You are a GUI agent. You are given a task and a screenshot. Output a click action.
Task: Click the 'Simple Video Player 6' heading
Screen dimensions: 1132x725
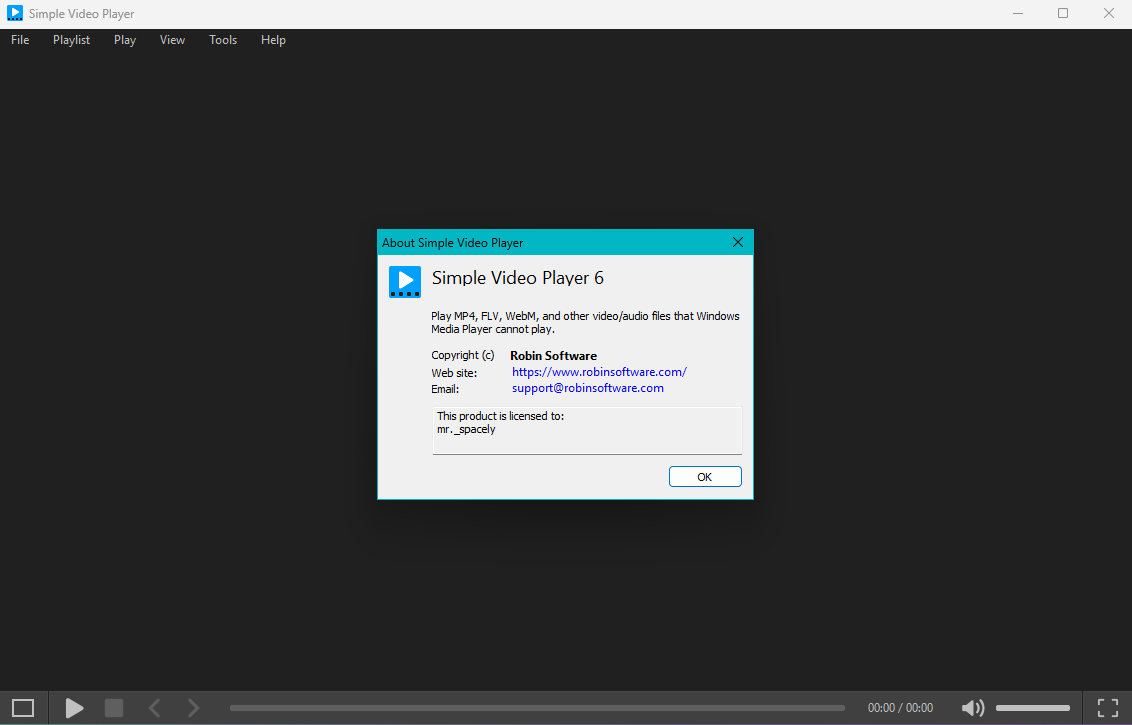518,278
